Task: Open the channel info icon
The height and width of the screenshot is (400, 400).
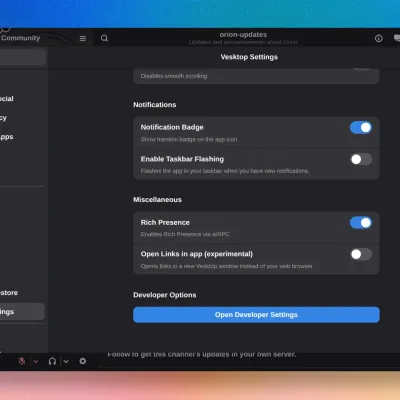Action: tap(379, 38)
